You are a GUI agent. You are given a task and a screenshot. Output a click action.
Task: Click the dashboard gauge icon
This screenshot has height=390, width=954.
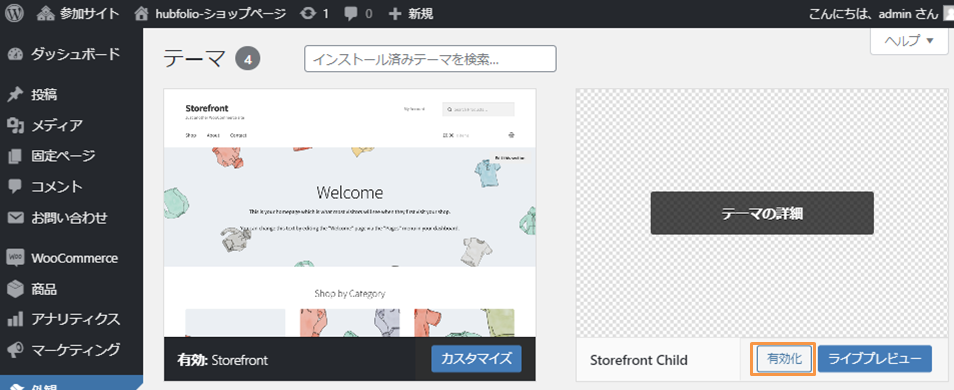(x=15, y=54)
